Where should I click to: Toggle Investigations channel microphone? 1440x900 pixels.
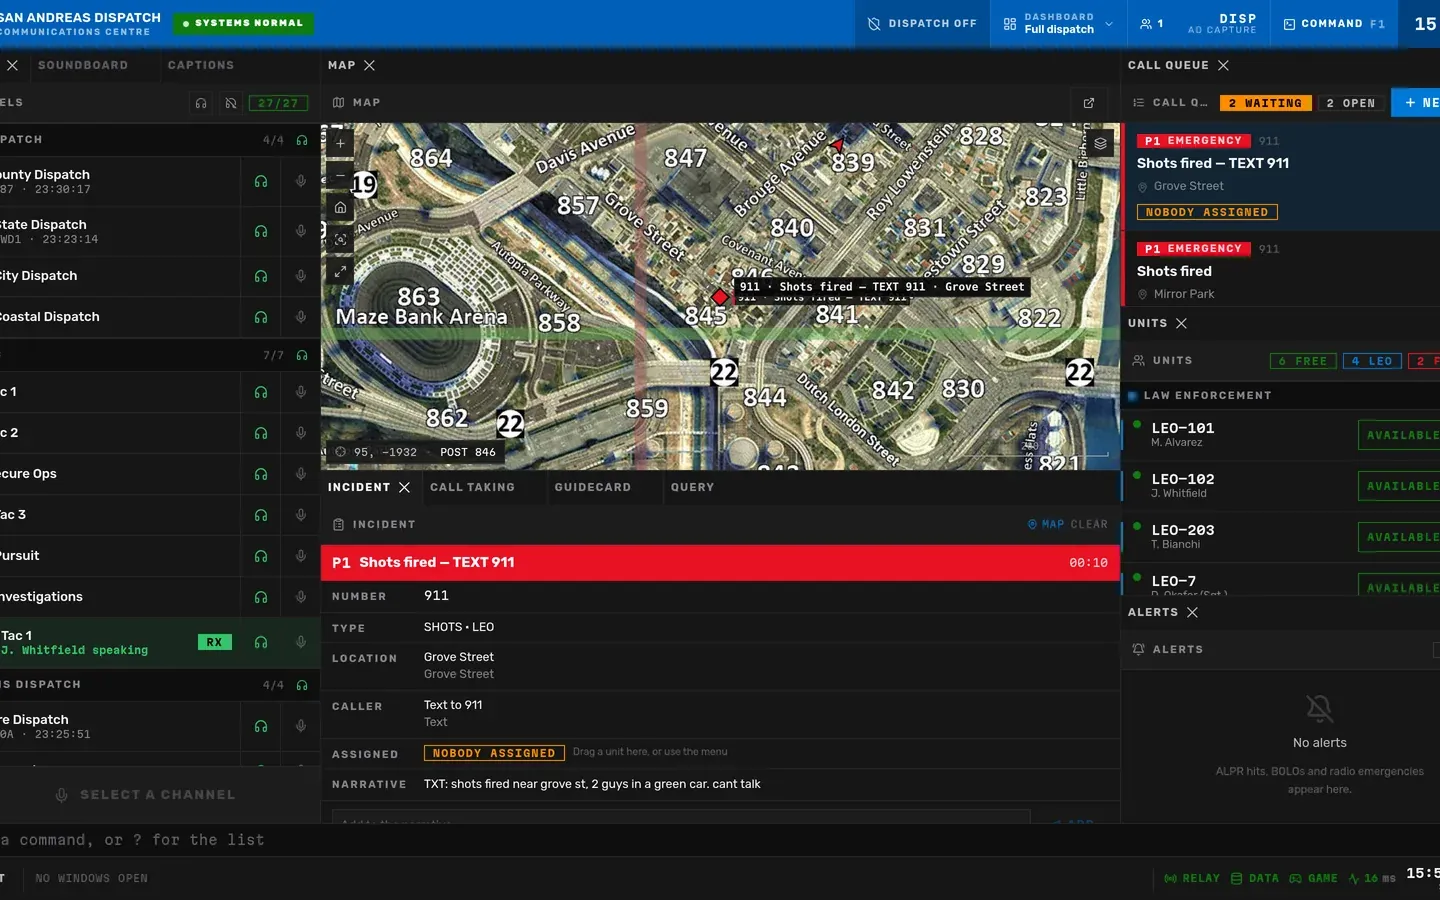coord(301,597)
